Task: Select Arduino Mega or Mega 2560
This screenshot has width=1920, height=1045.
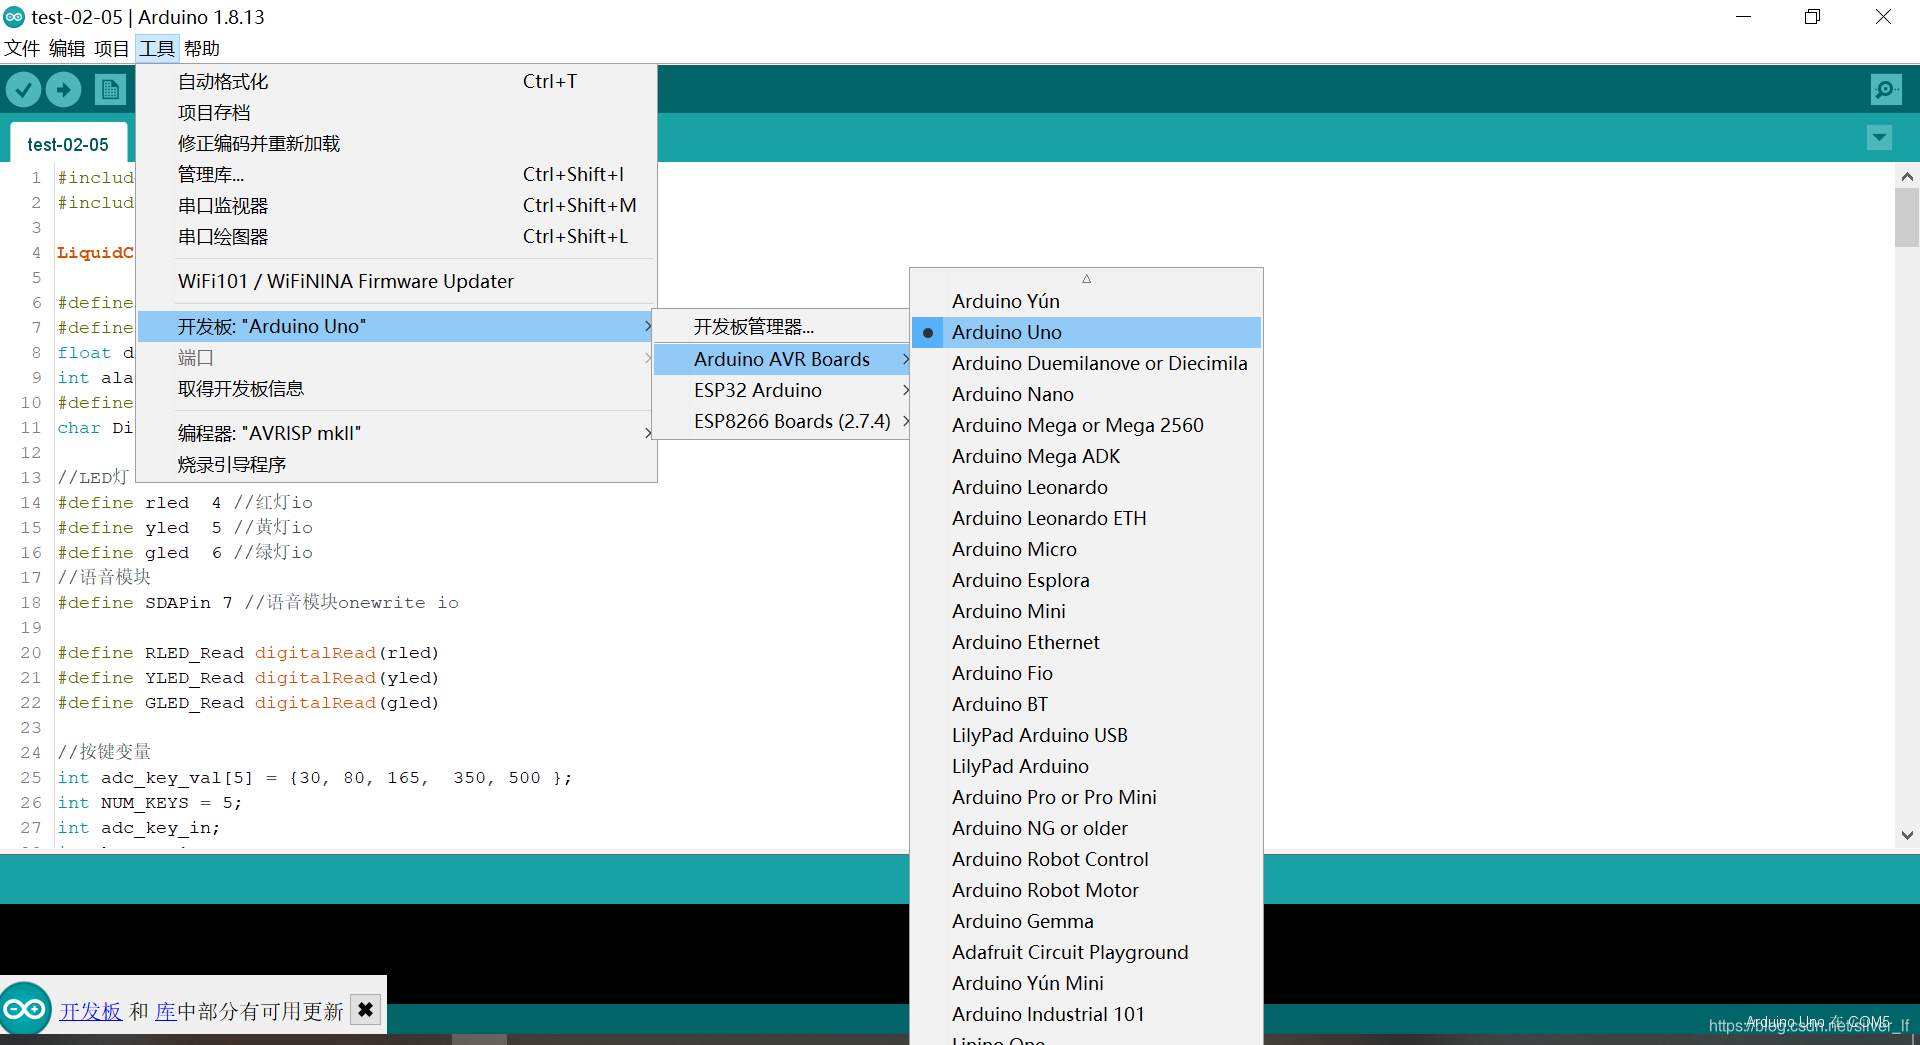Action: 1086,425
